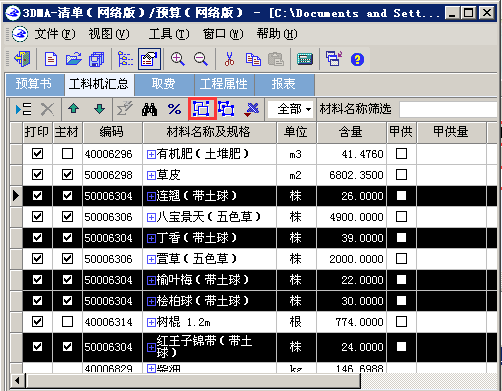The height and width of the screenshot is (391, 502).
Task: Click the 编码 column header
Action: [112, 132]
